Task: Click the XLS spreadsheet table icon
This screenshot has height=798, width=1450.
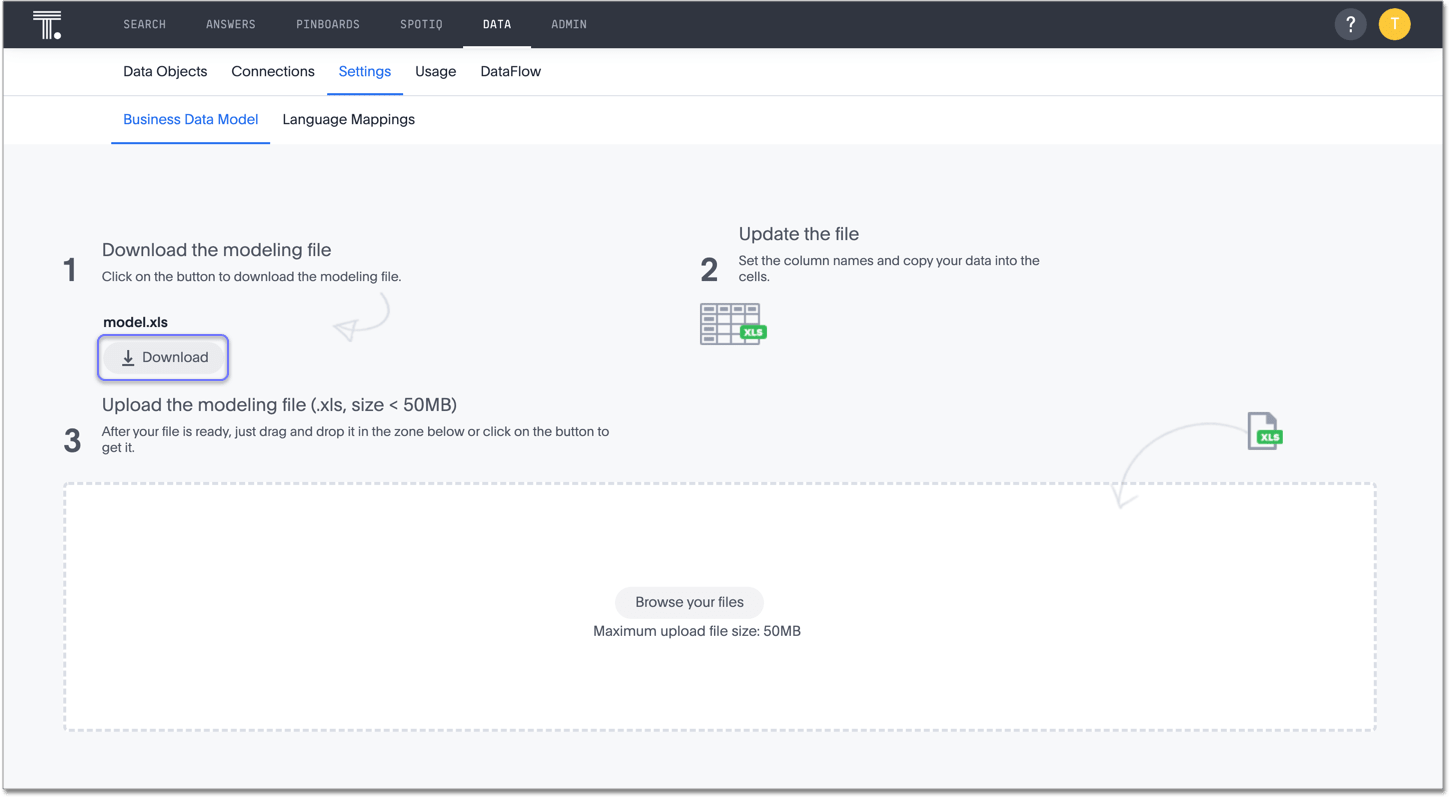Action: [x=732, y=325]
